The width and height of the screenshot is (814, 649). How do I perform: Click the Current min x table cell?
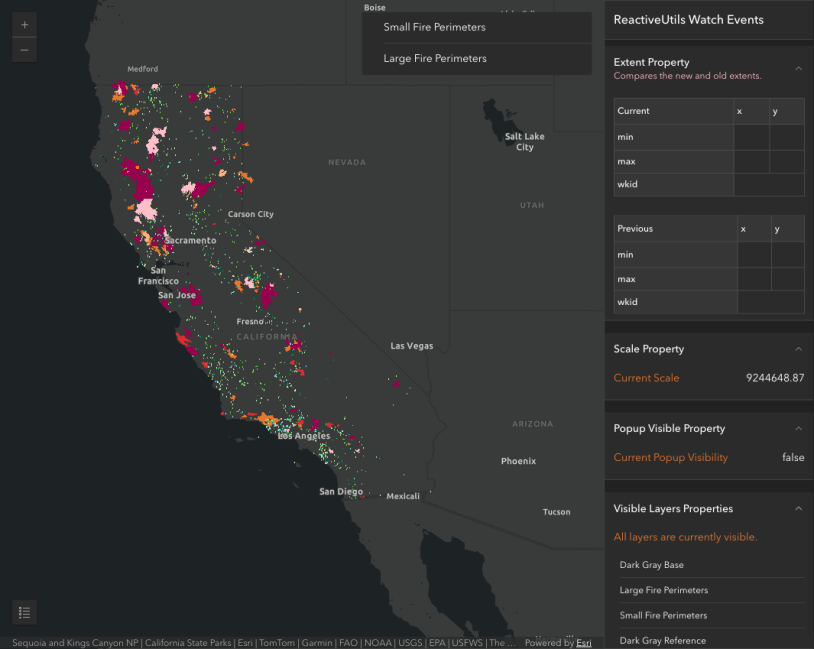click(751, 137)
